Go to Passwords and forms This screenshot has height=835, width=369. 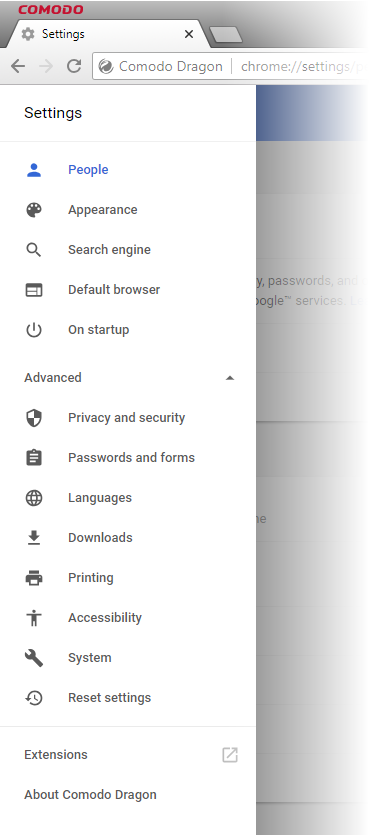pos(132,457)
